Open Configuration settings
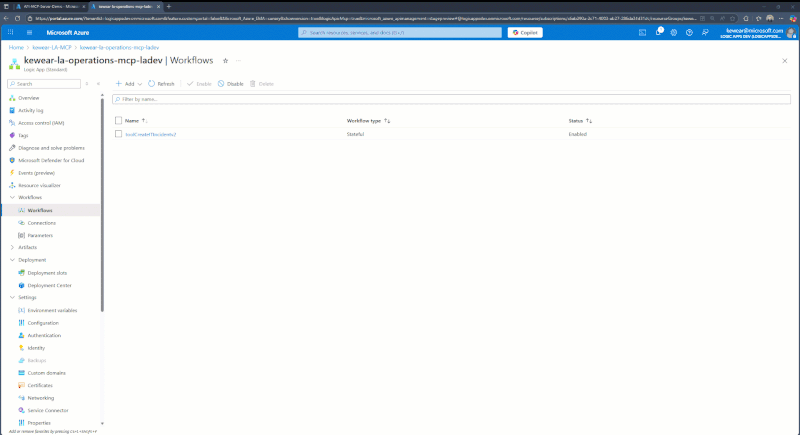 43,323
